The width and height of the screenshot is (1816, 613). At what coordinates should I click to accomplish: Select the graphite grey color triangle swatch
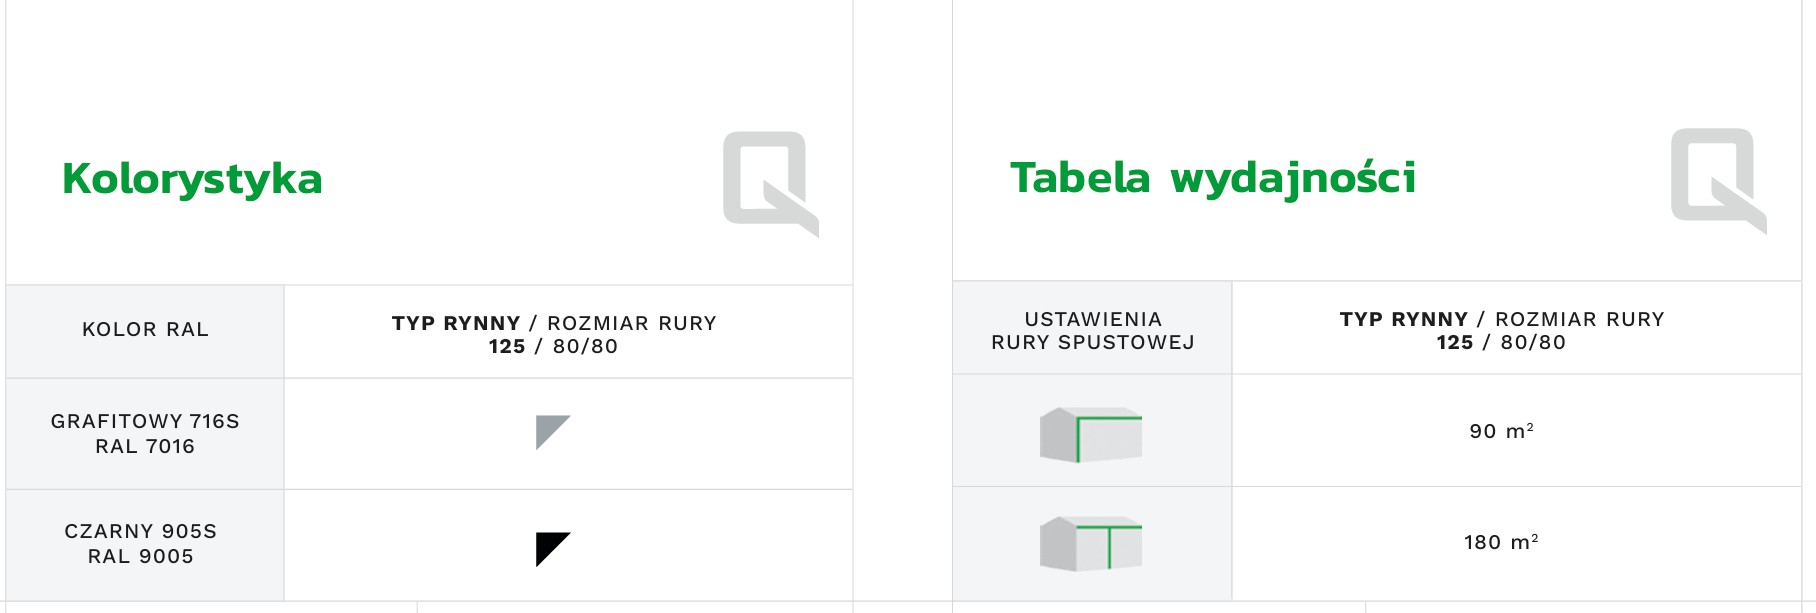coord(553,432)
